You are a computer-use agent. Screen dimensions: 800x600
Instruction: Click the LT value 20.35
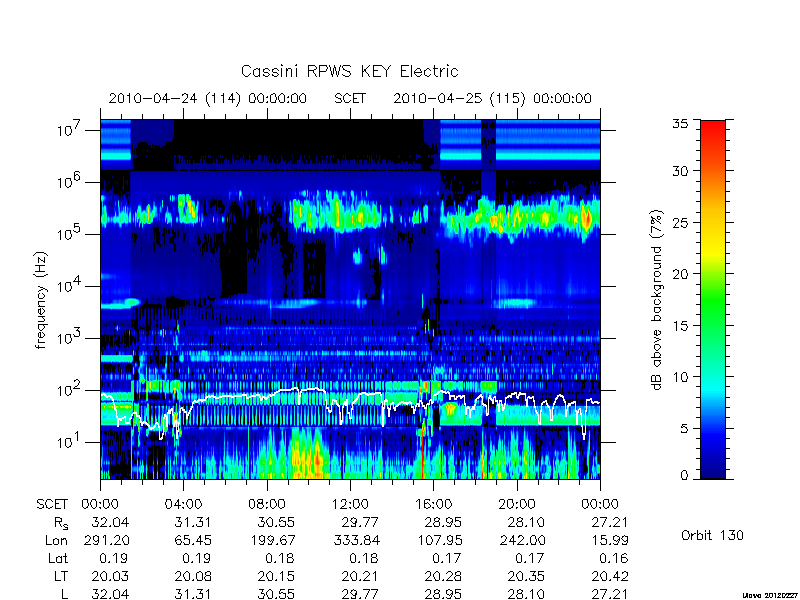(526, 576)
